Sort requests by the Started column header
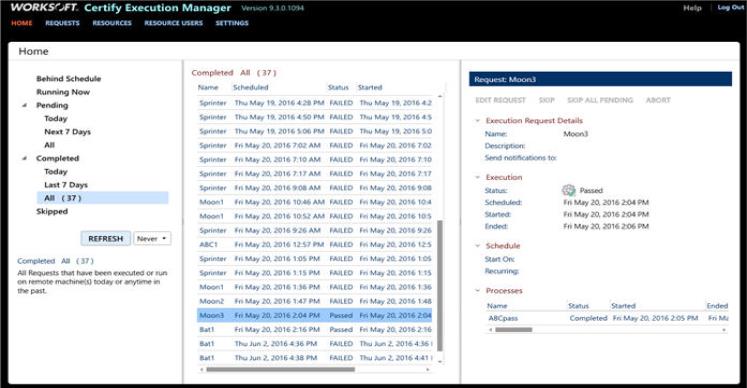Screen dimensions: 747x388 click(370, 87)
